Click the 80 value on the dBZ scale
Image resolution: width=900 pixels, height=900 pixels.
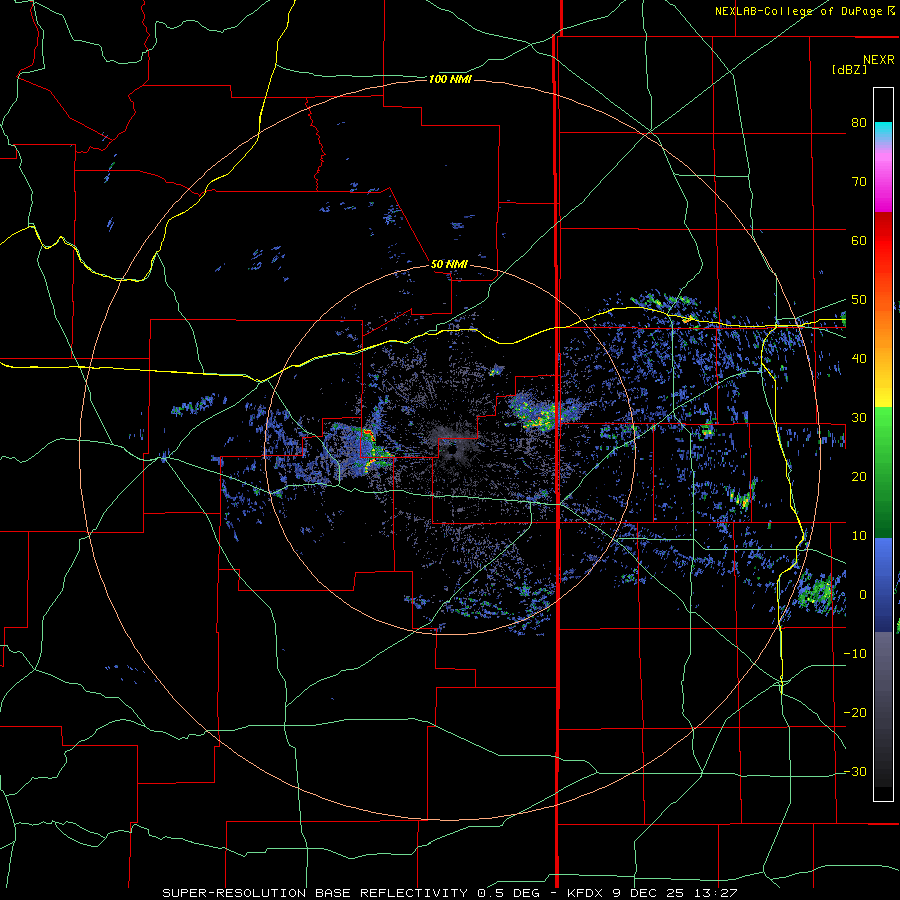click(x=859, y=122)
